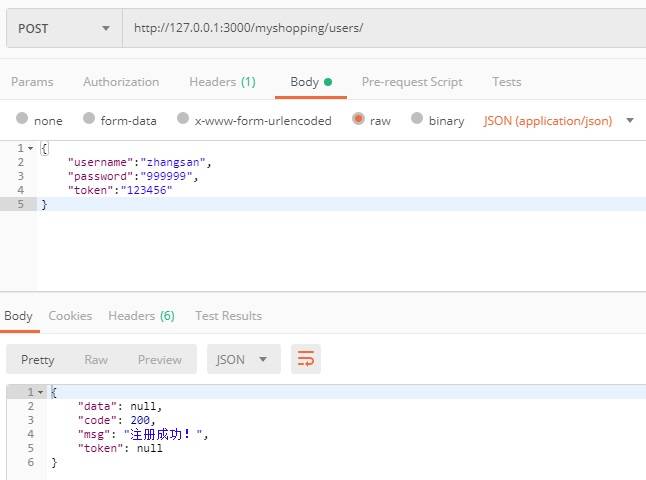Open the response JSON format dropdown

[242, 360]
